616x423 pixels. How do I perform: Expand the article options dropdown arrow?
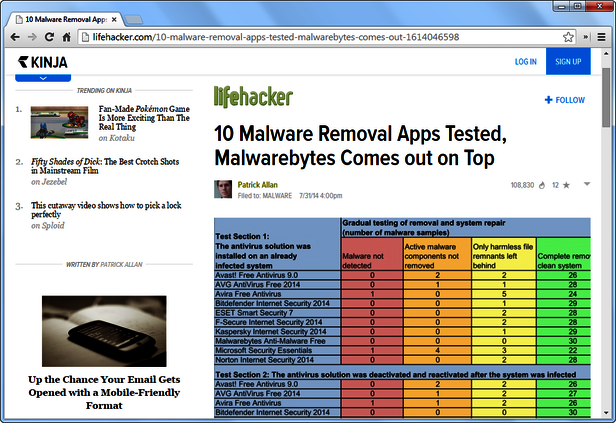[587, 184]
